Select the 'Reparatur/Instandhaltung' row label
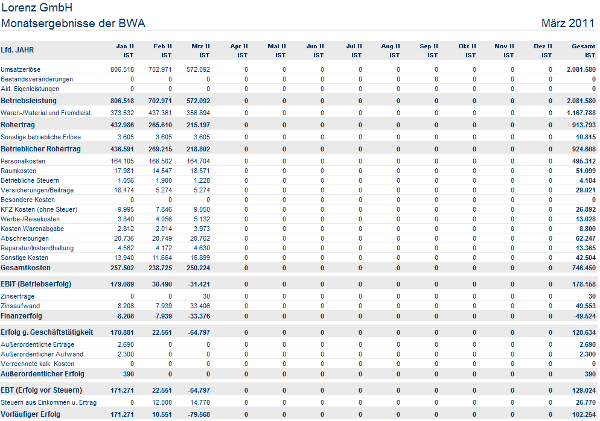Screen dimensions: 600x421 pyautogui.click(x=37, y=248)
